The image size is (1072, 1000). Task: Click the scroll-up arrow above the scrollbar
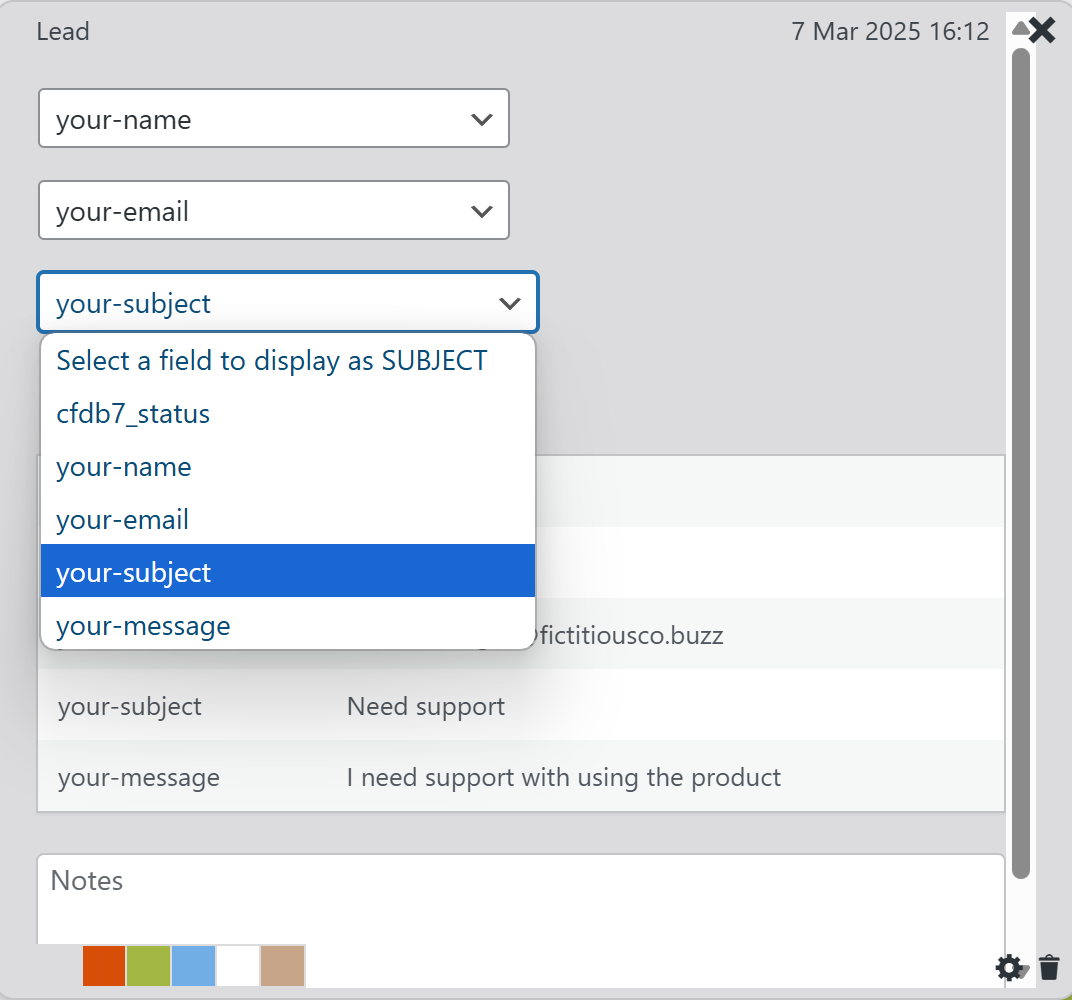(1019, 28)
